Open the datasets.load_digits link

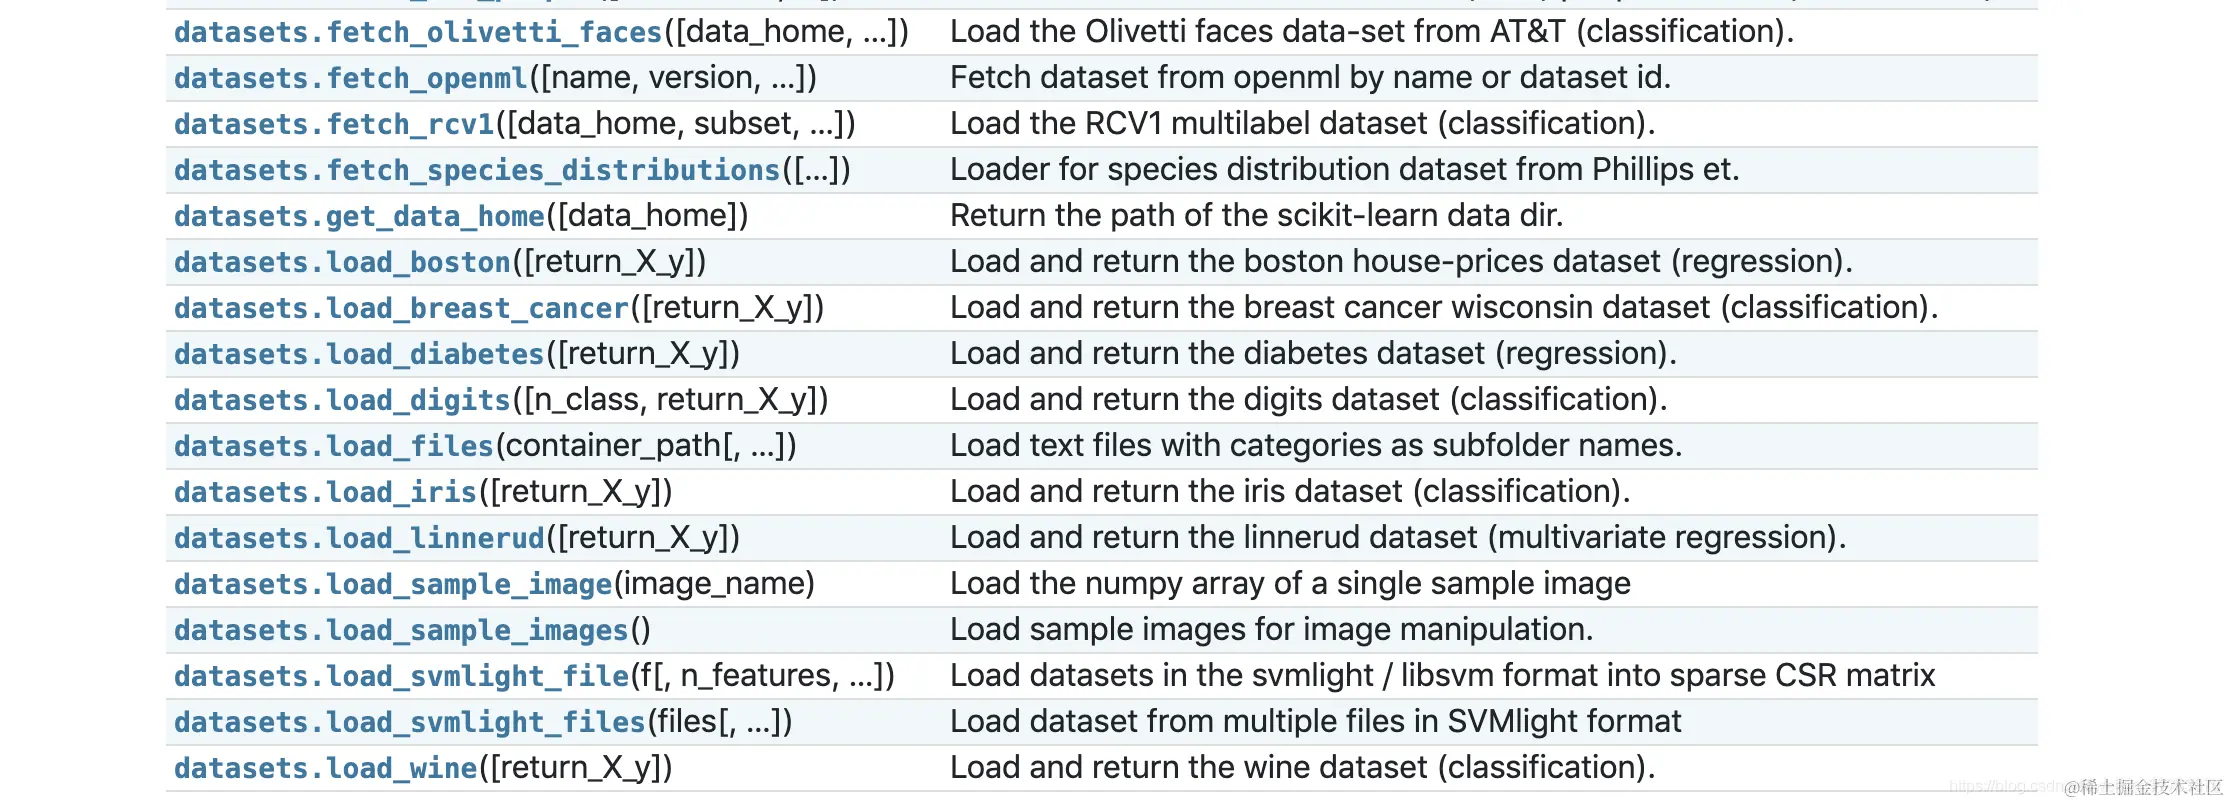342,401
